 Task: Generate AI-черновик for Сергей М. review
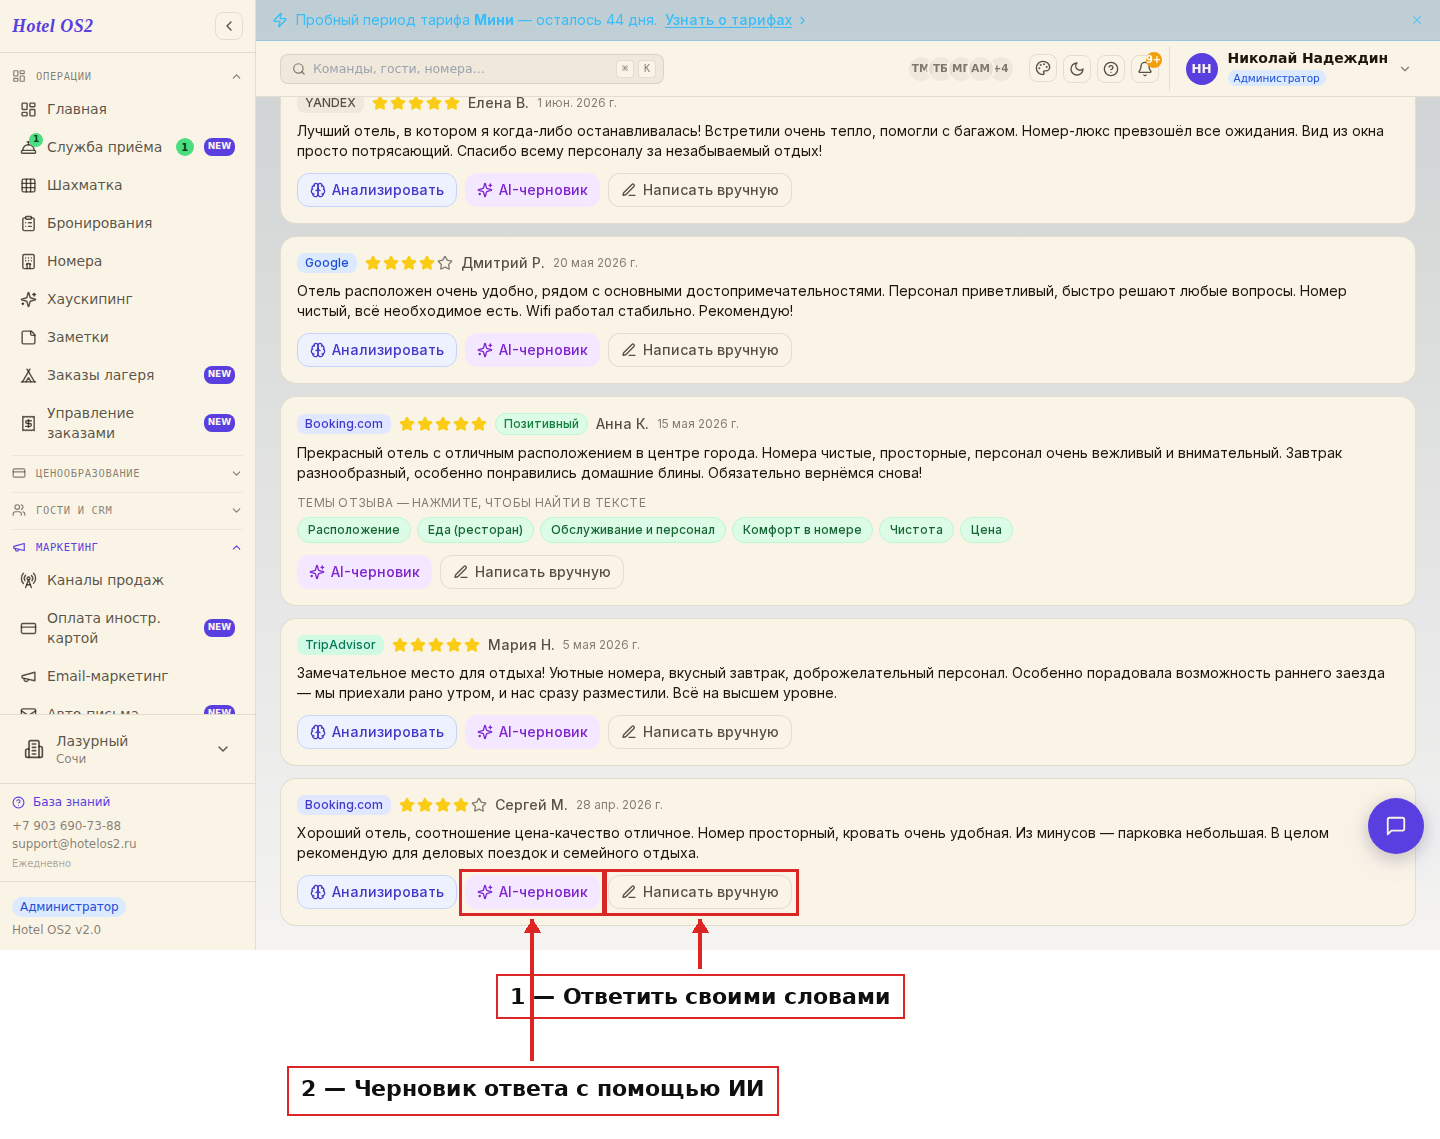533,892
